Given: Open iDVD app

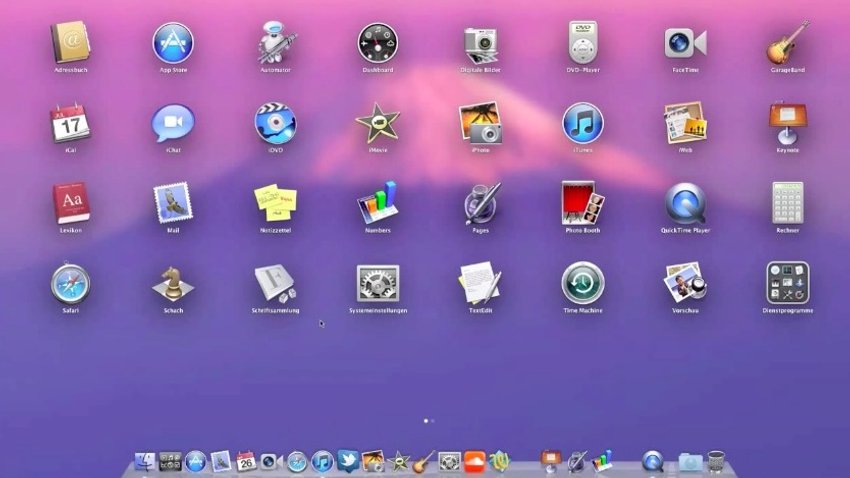Looking at the screenshot, I should click(x=275, y=123).
